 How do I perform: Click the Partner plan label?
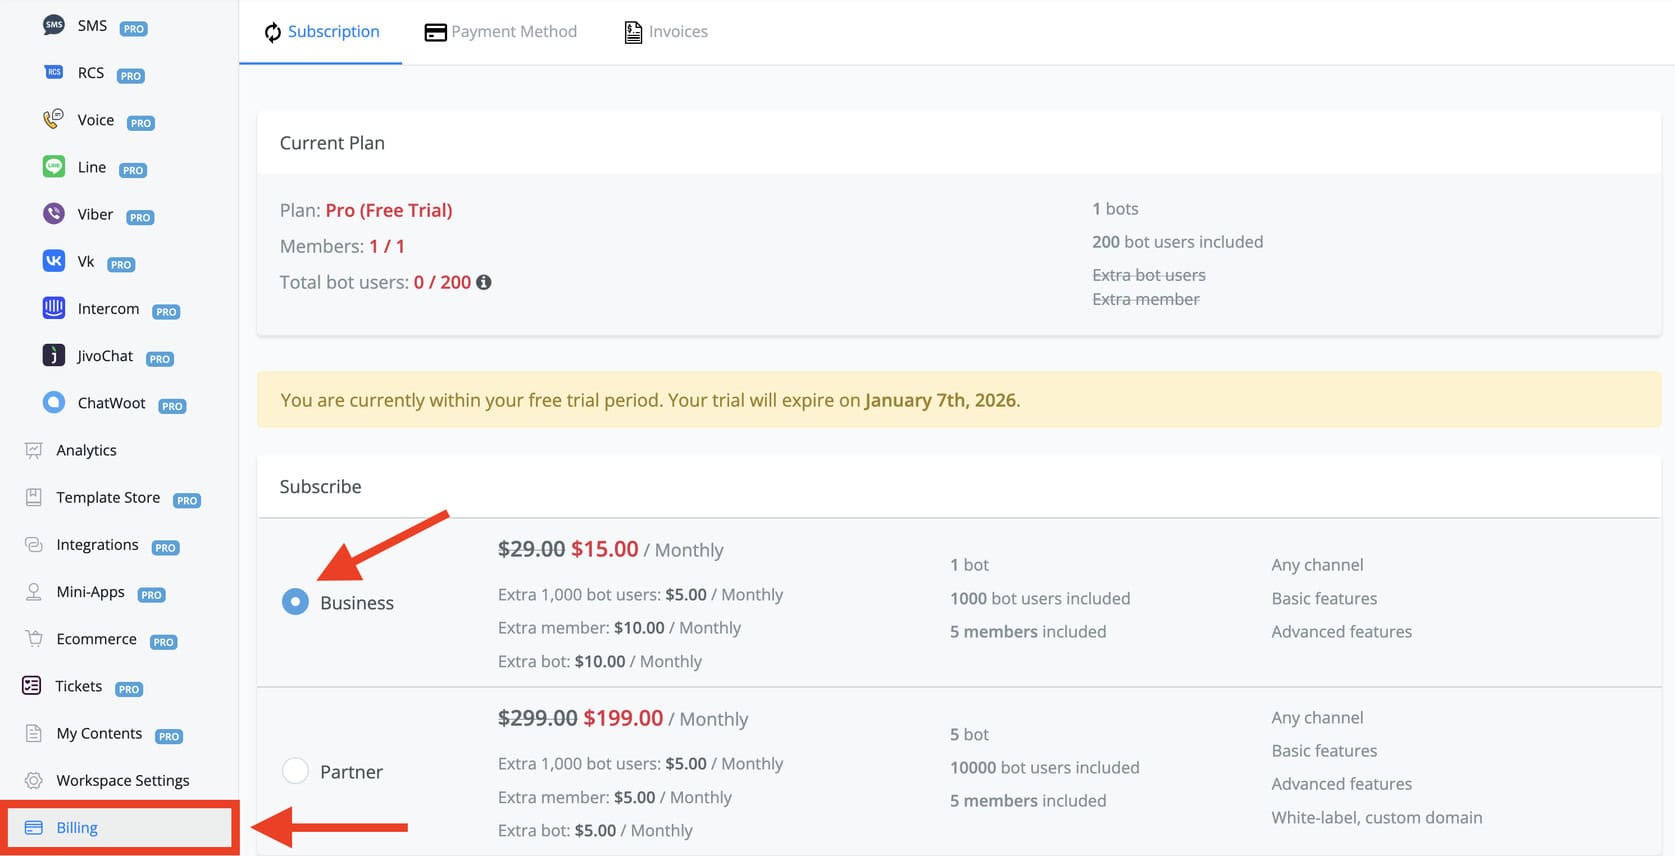(x=351, y=772)
